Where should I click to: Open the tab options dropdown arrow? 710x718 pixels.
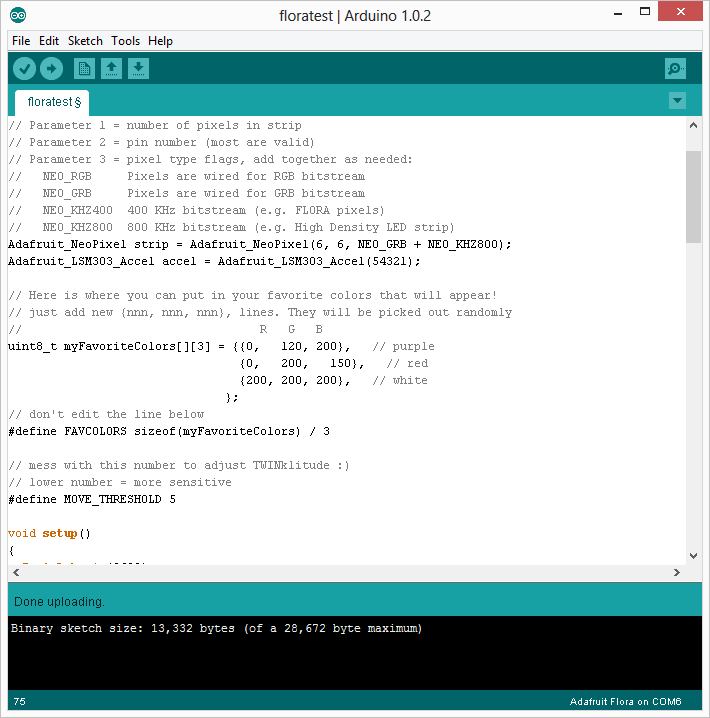677,100
